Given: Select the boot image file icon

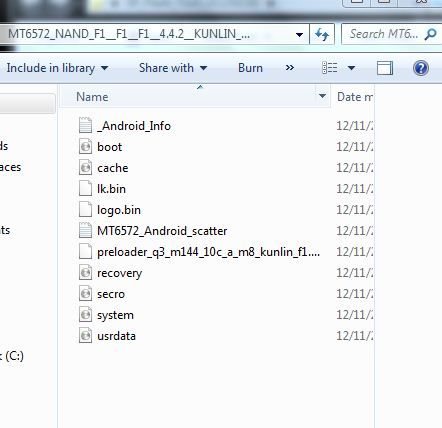Looking at the screenshot, I should coord(85,147).
